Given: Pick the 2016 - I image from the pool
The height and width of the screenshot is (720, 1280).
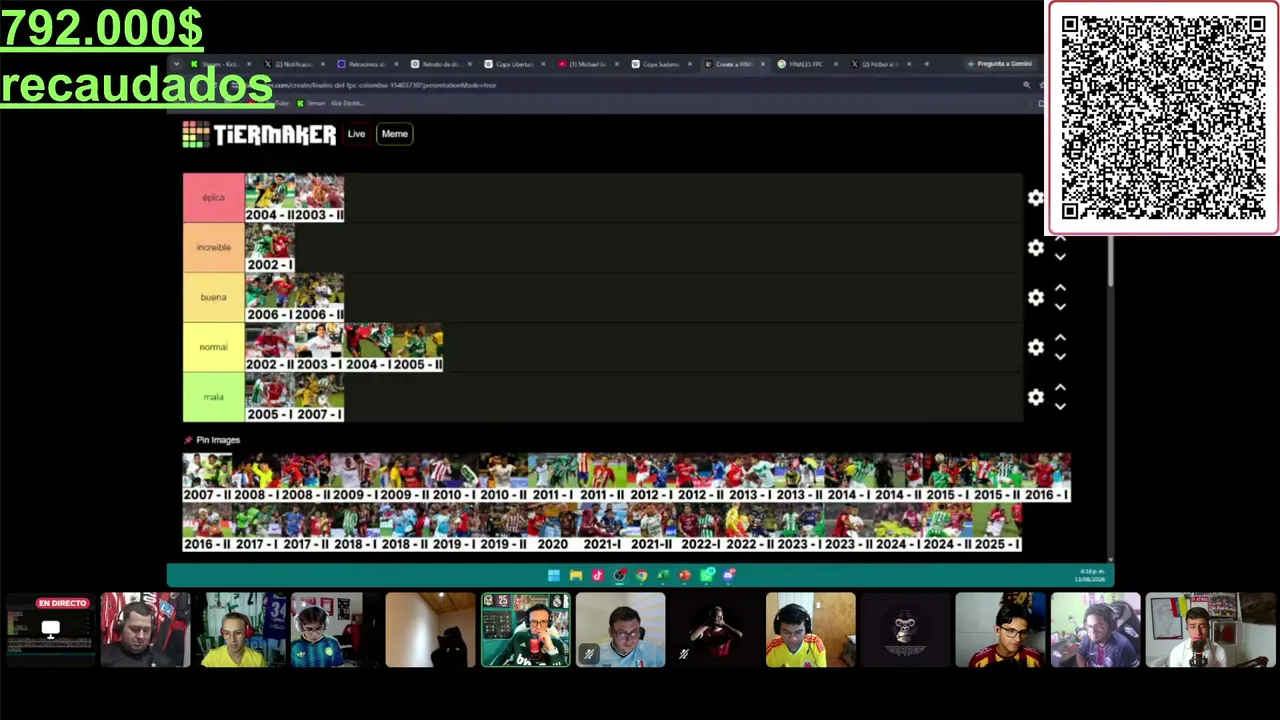Looking at the screenshot, I should pos(1046,477).
